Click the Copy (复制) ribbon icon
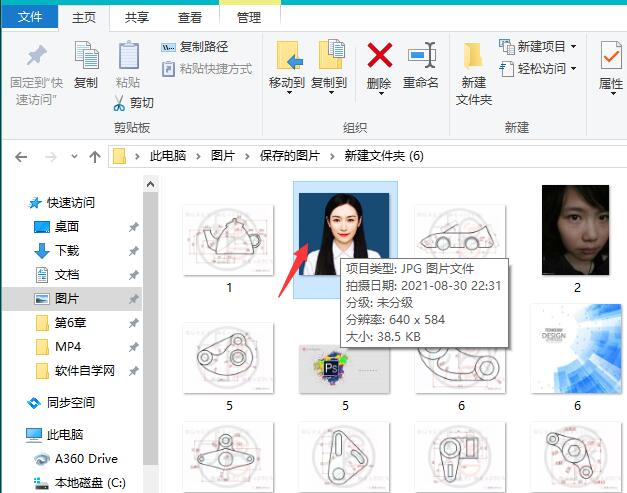 (x=86, y=55)
